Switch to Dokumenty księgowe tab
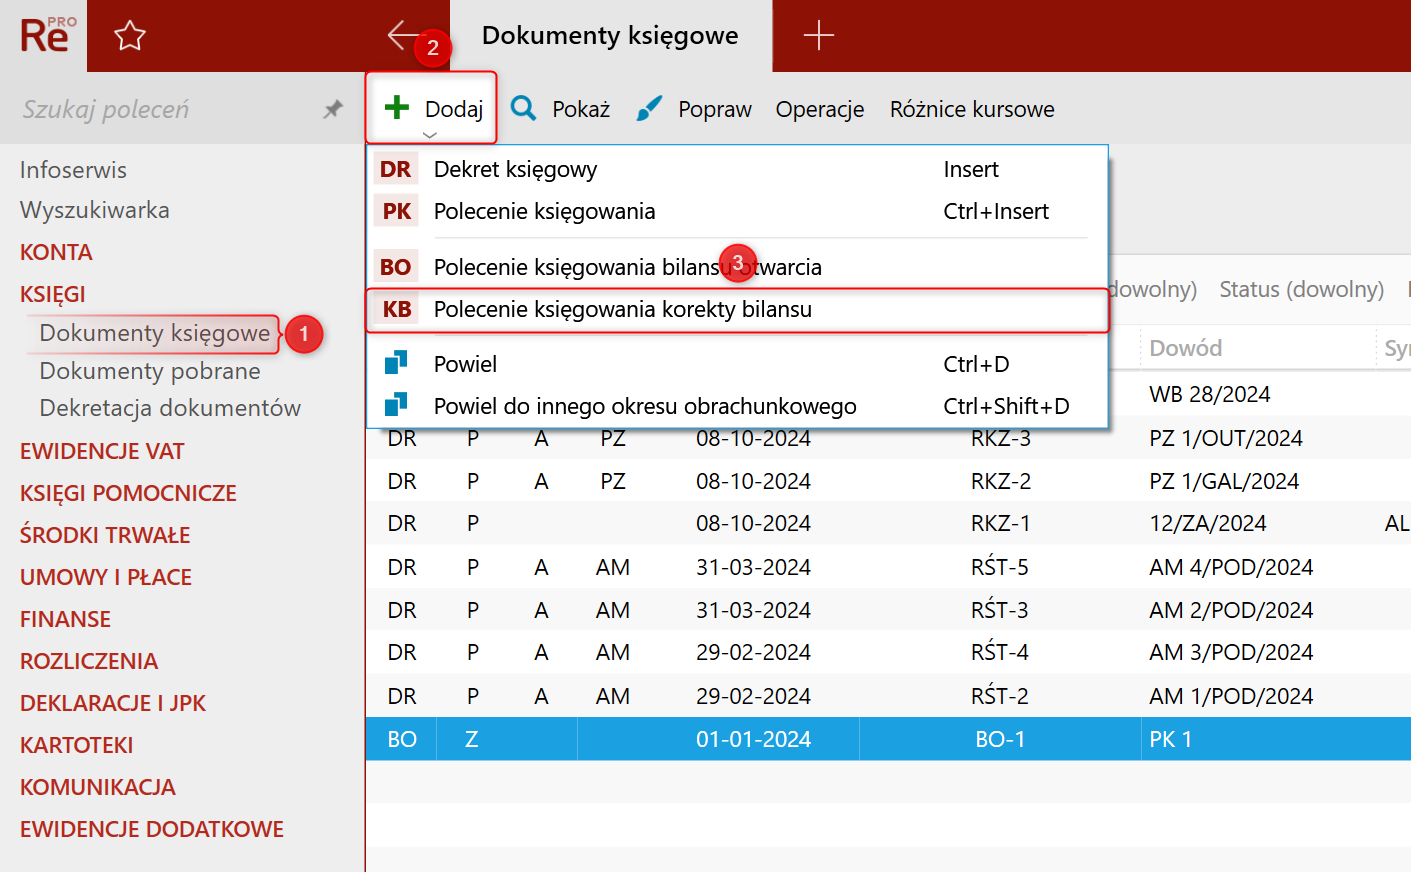Viewport: 1411px width, 872px height. [x=610, y=36]
